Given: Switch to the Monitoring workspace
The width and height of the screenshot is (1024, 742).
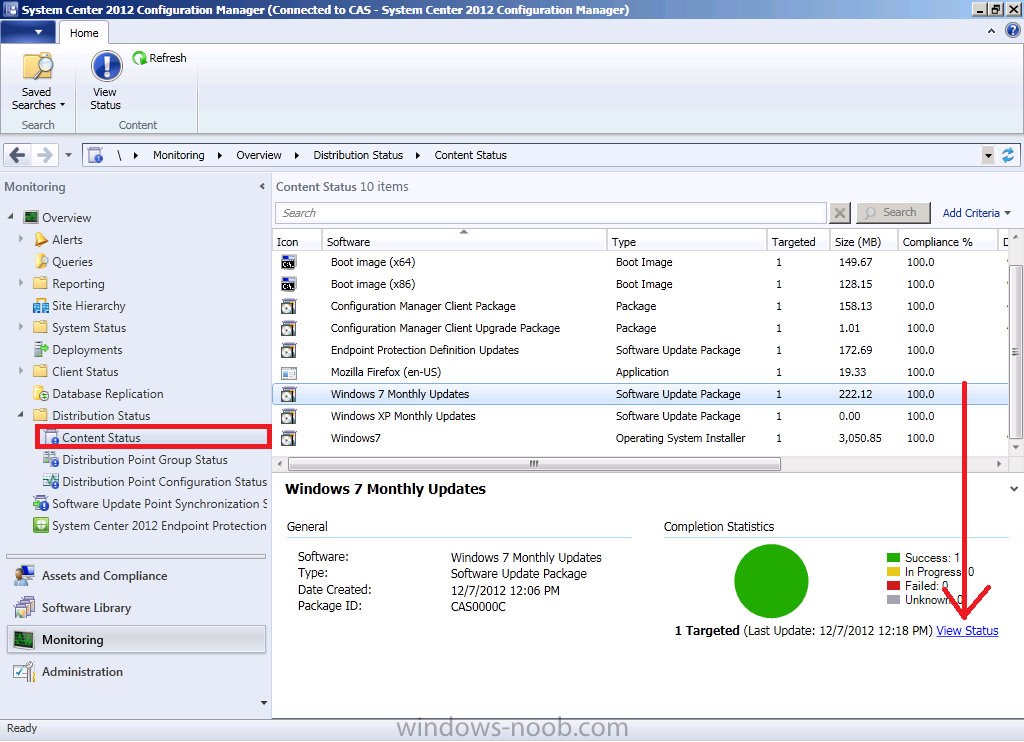Looking at the screenshot, I should 136,639.
